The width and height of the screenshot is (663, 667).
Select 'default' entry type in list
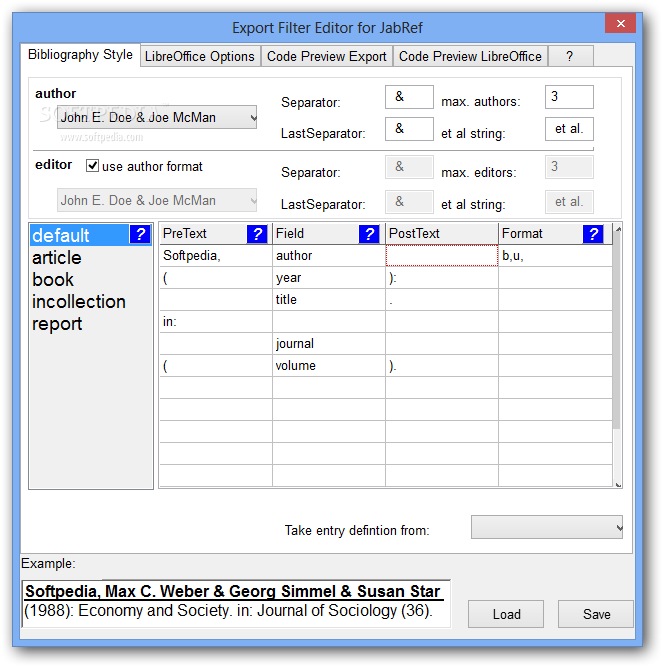80,235
